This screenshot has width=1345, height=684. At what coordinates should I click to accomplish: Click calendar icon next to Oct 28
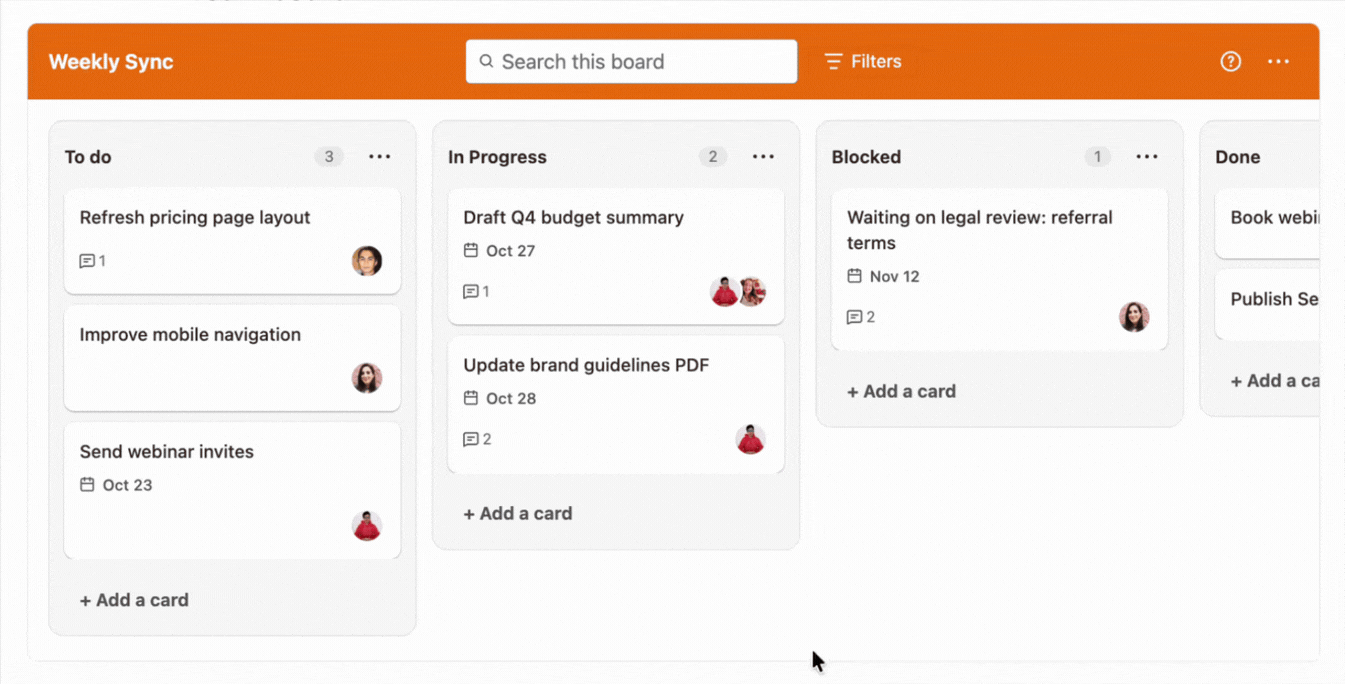coord(471,398)
